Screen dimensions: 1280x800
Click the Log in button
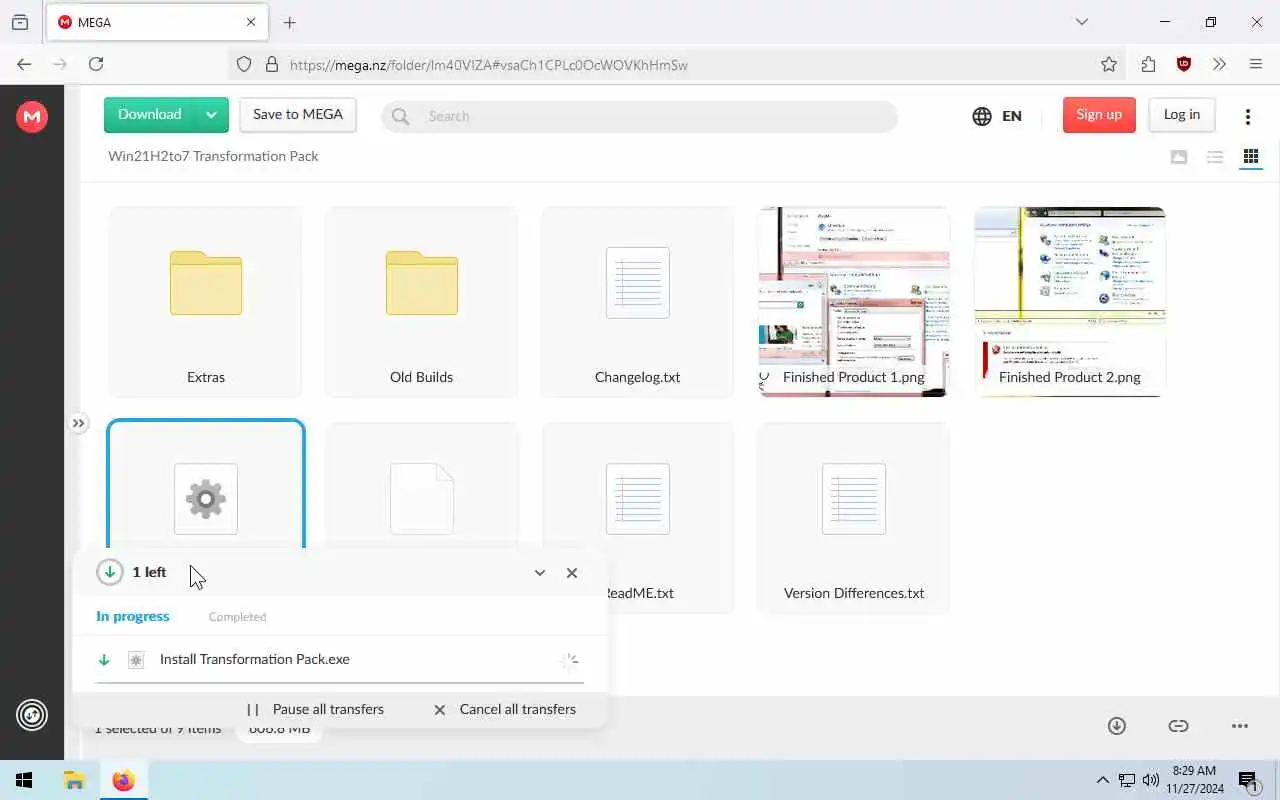[x=1181, y=115]
